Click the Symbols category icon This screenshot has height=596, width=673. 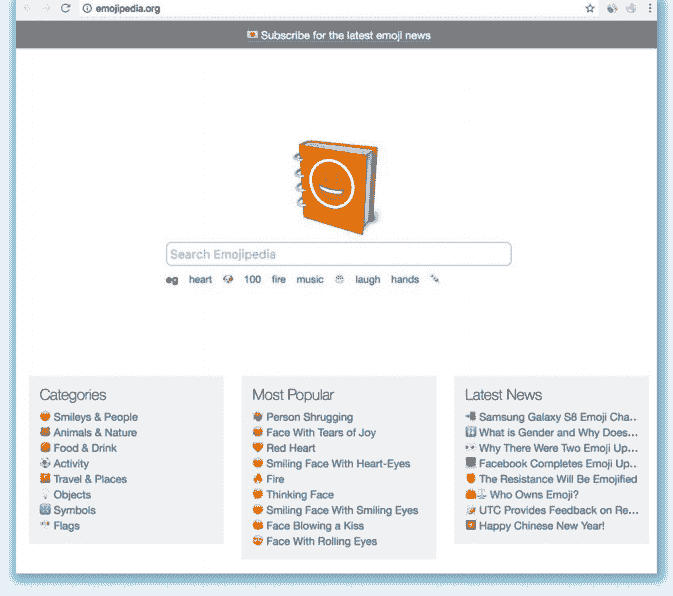45,510
